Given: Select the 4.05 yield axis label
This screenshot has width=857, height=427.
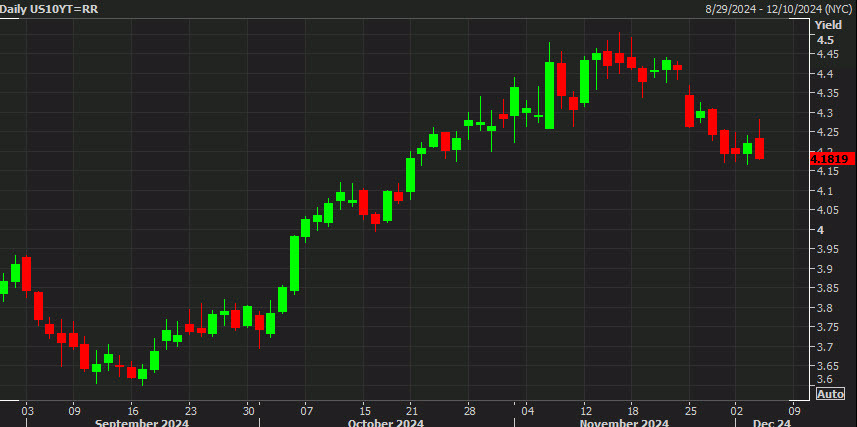Looking at the screenshot, I should tap(830, 210).
